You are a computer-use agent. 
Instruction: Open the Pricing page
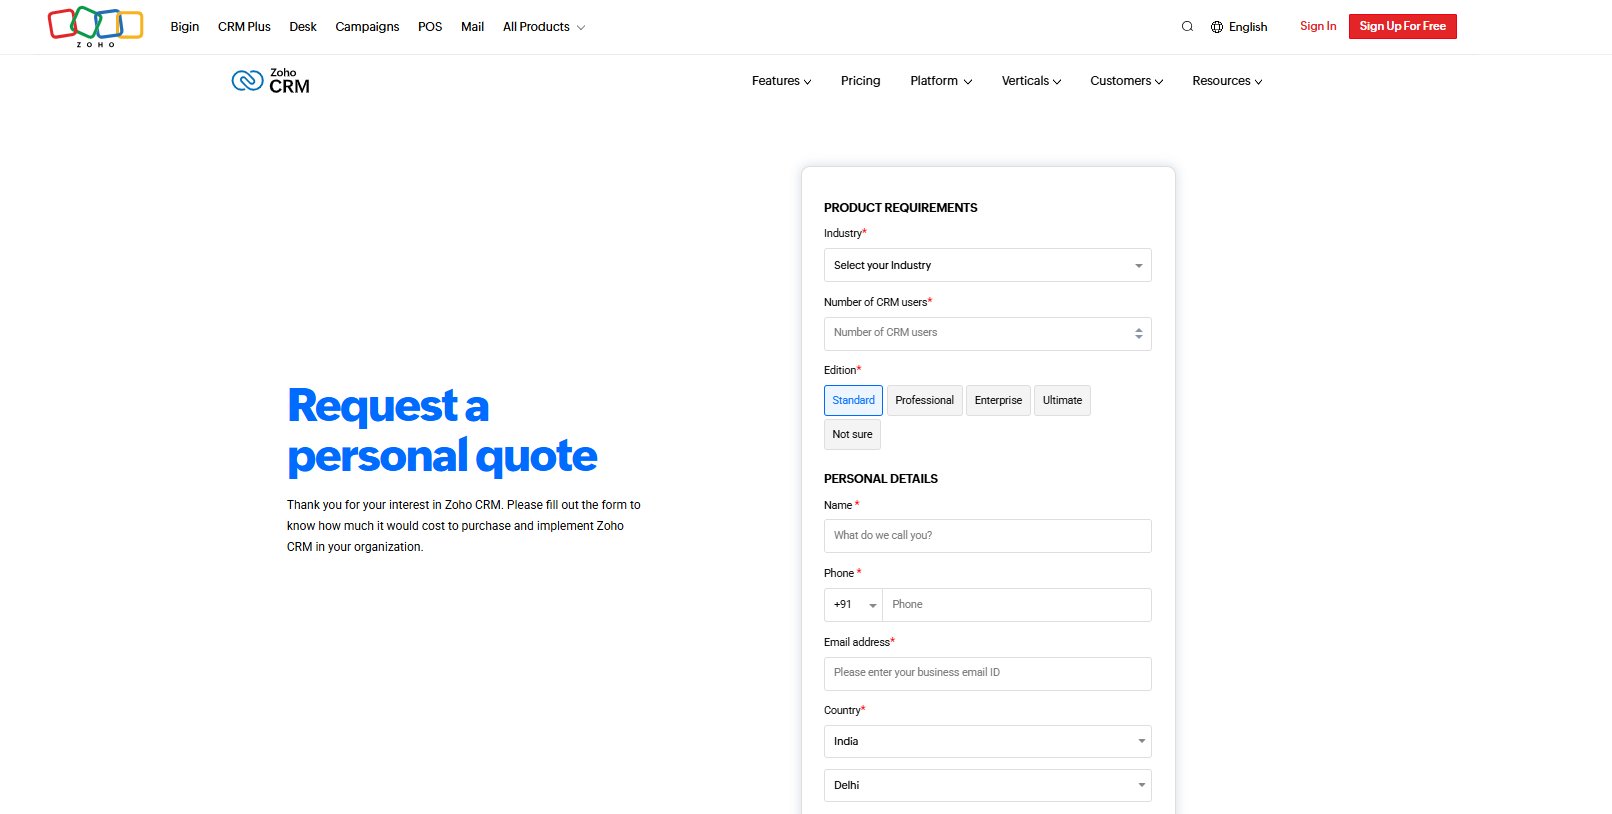pyautogui.click(x=860, y=81)
